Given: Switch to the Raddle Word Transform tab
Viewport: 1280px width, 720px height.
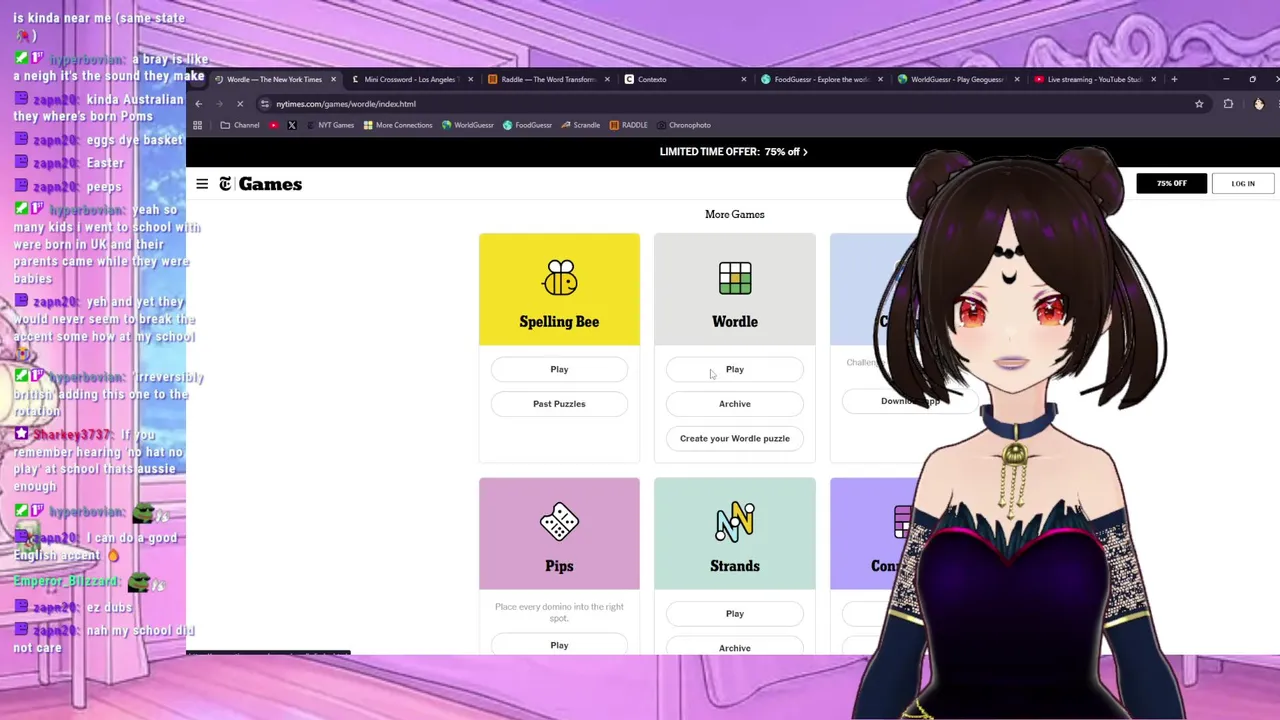Looking at the screenshot, I should pos(546,79).
